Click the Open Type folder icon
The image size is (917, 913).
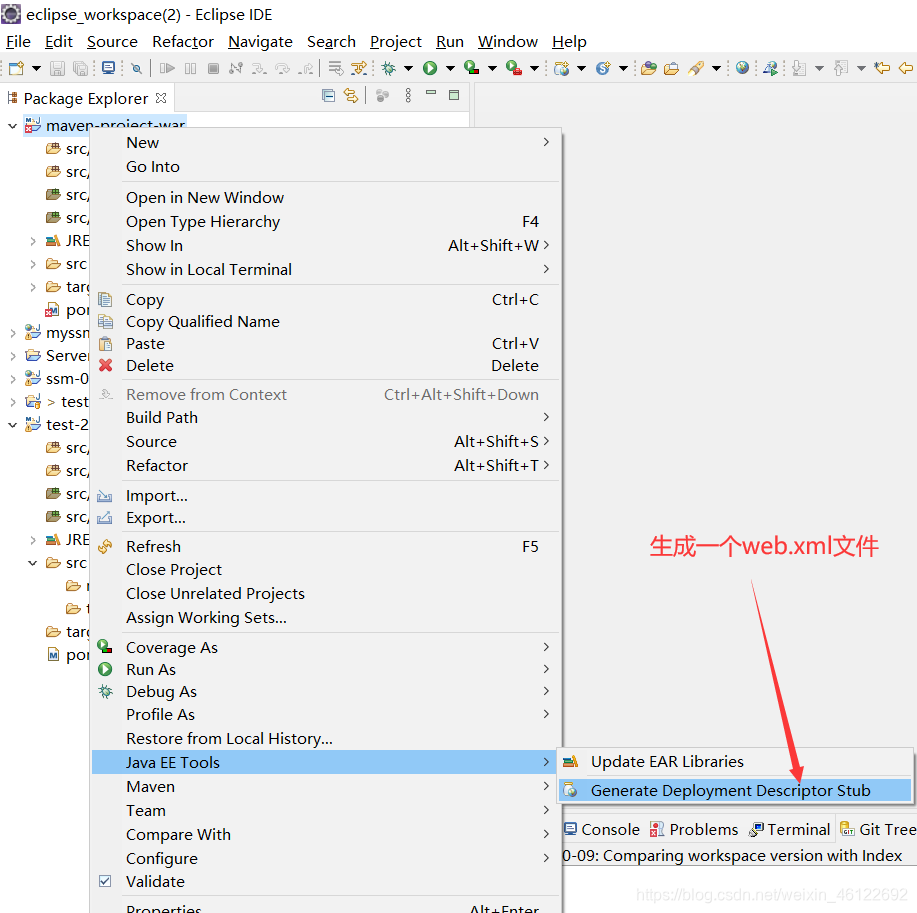pyautogui.click(x=649, y=68)
